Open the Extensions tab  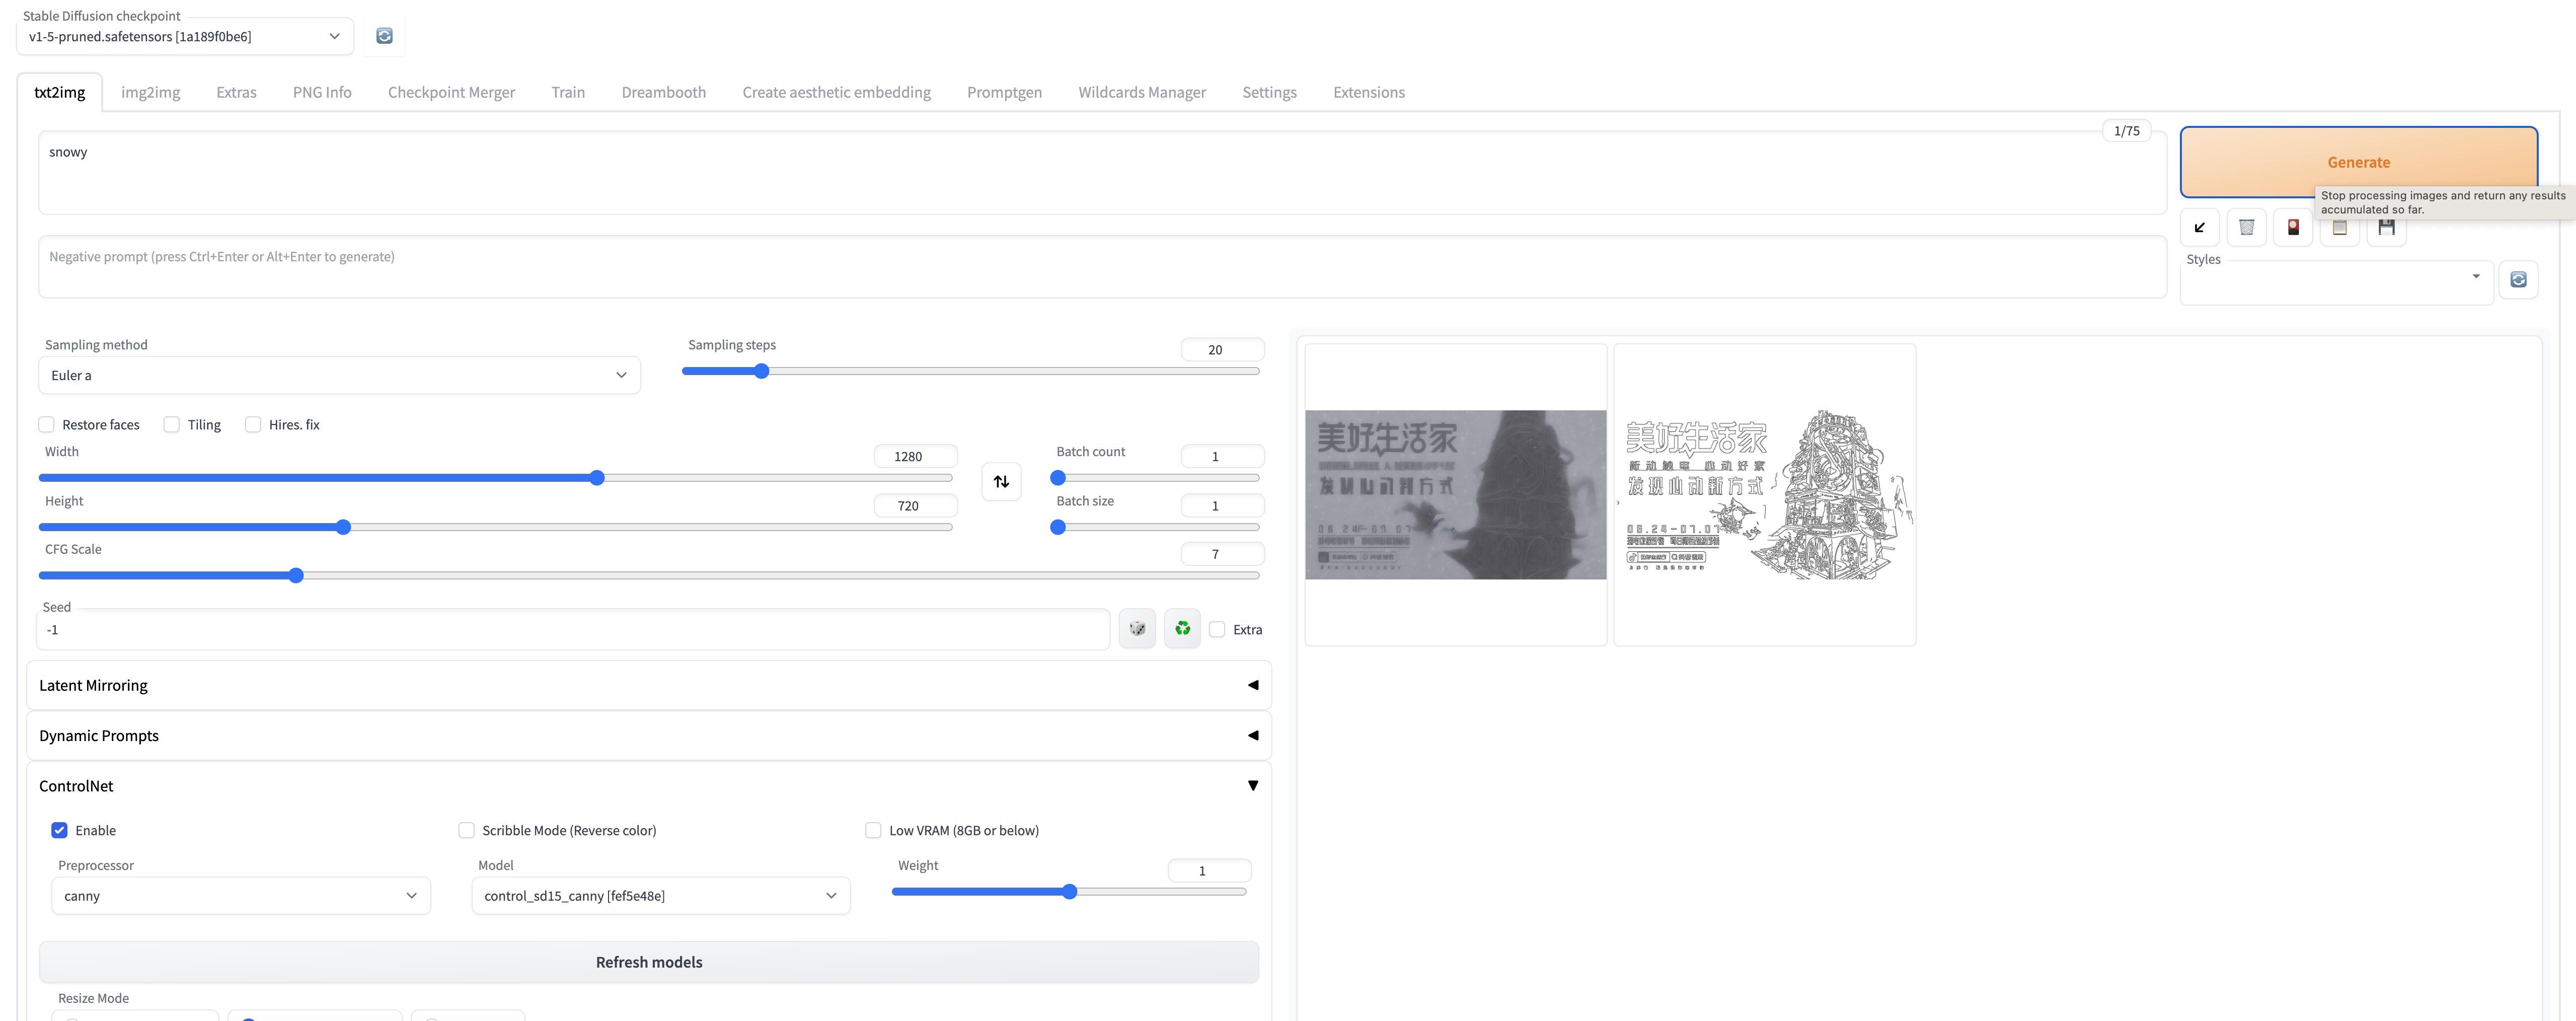point(1368,92)
